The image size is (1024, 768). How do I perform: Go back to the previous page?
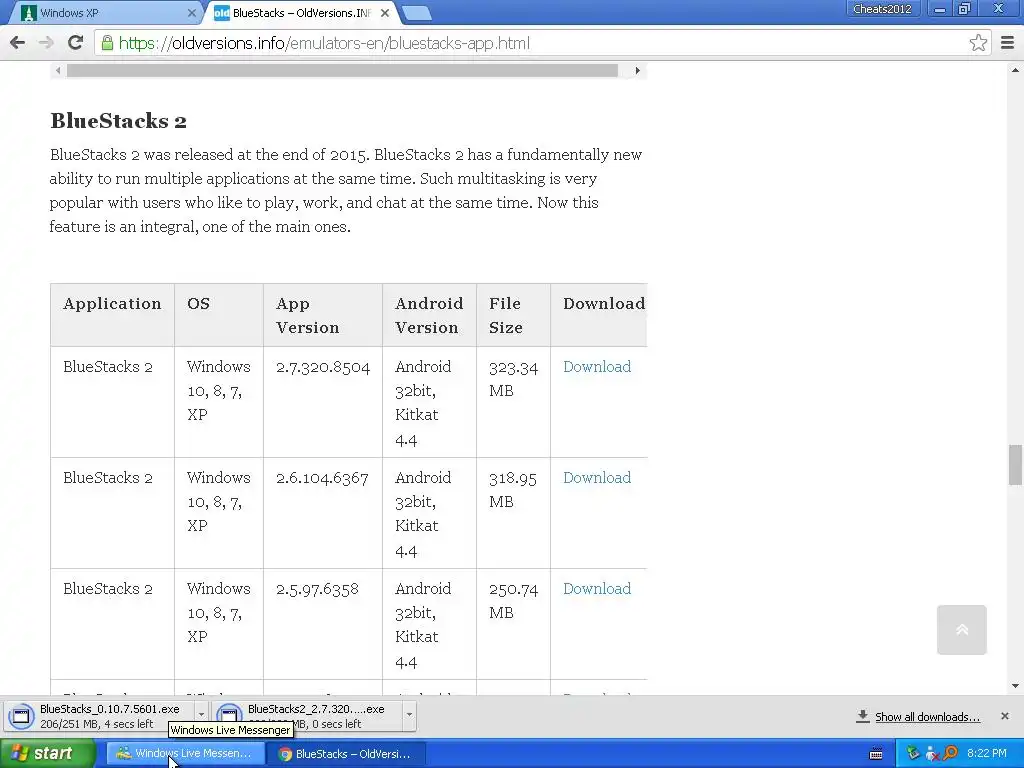point(18,43)
